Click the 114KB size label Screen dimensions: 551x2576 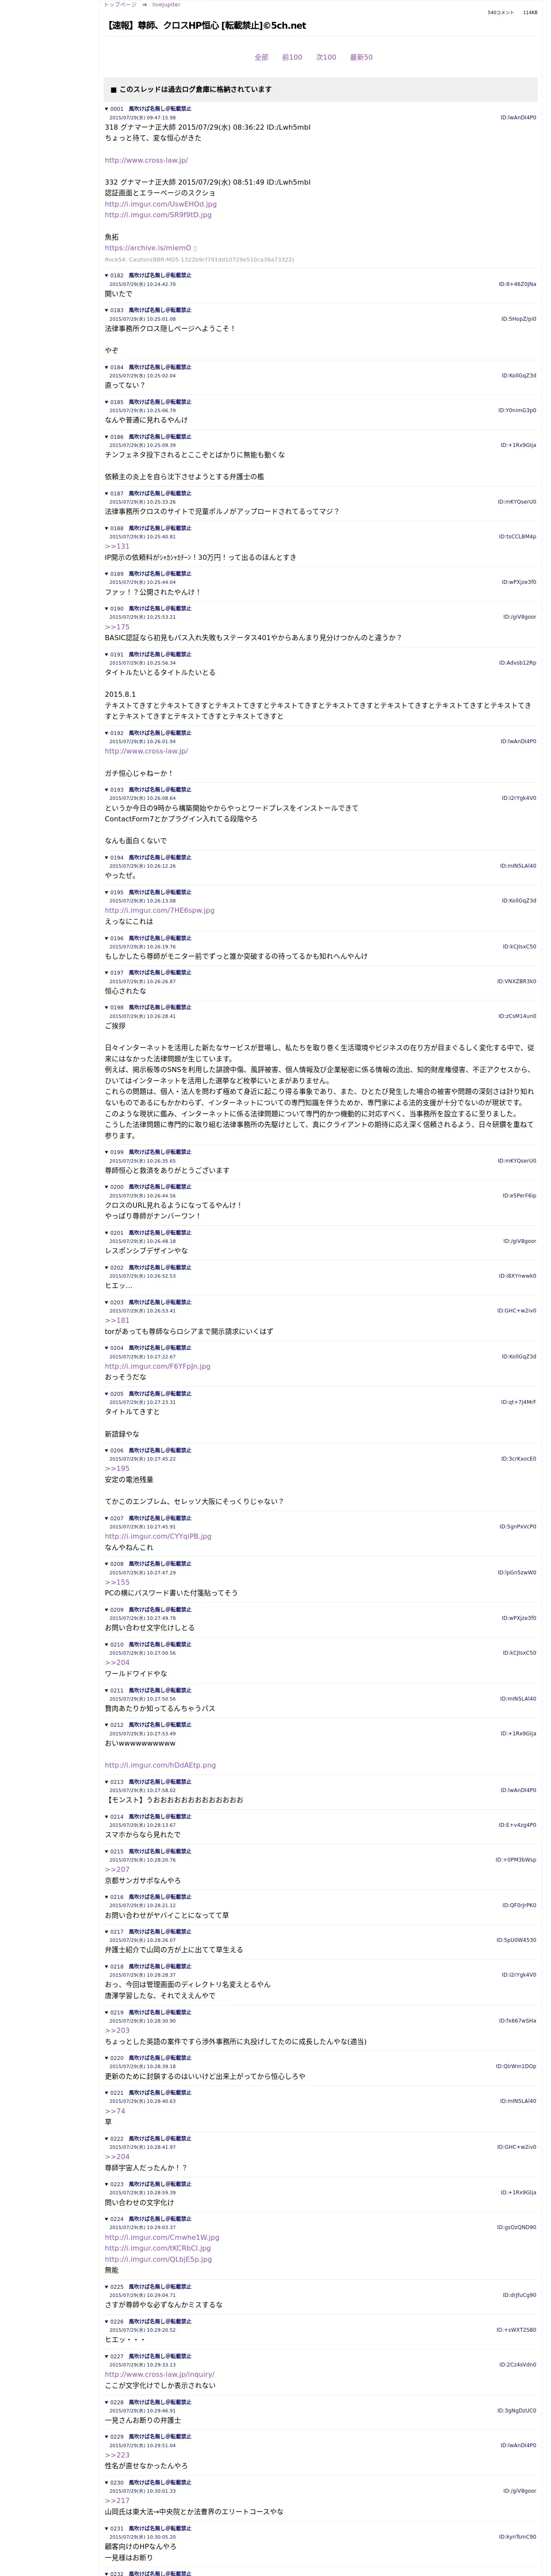pos(530,13)
